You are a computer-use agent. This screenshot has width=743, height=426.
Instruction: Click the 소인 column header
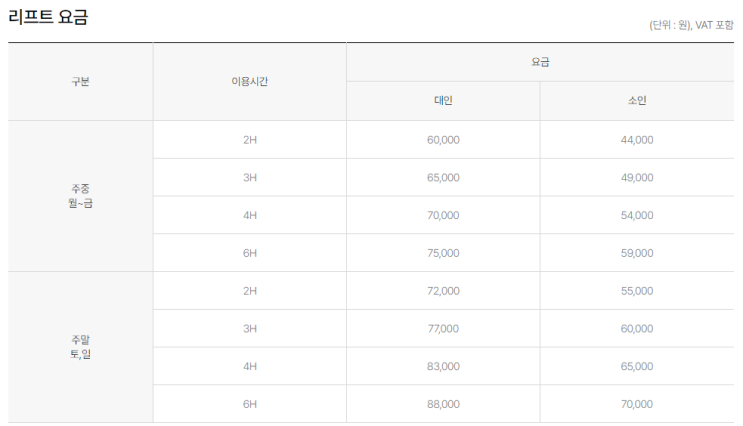[x=636, y=101]
